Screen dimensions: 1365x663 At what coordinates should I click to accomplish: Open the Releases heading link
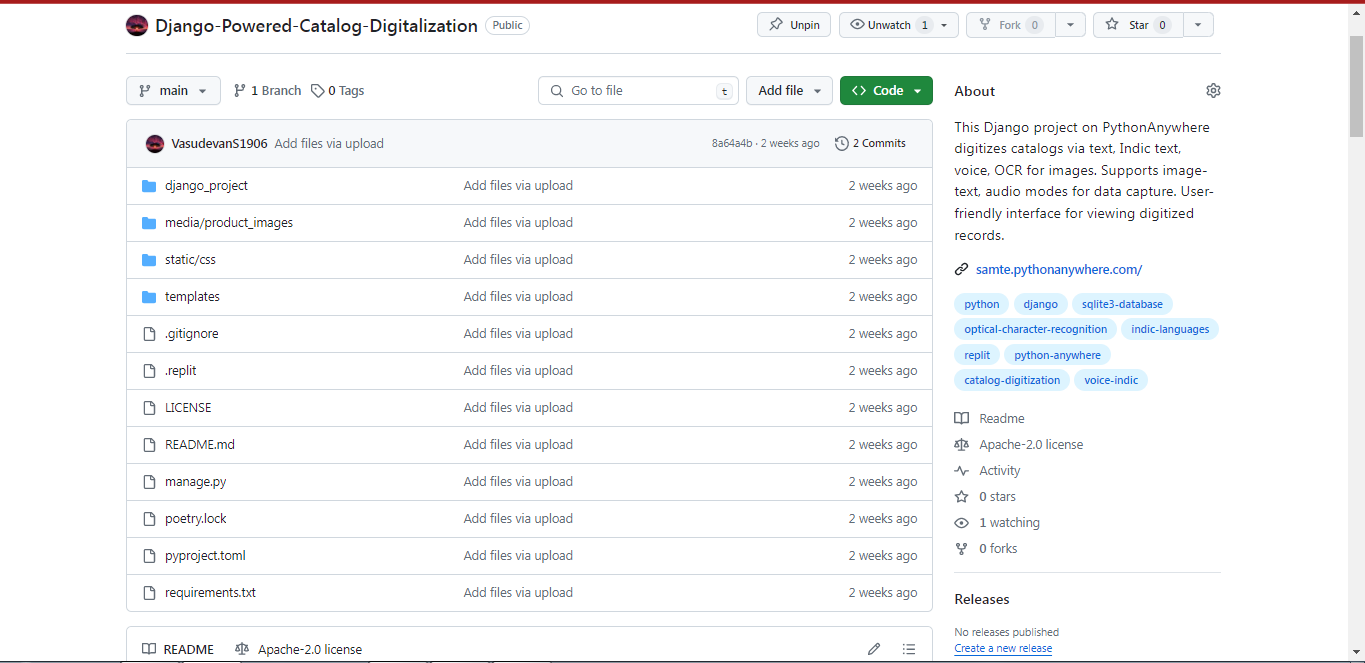982,600
